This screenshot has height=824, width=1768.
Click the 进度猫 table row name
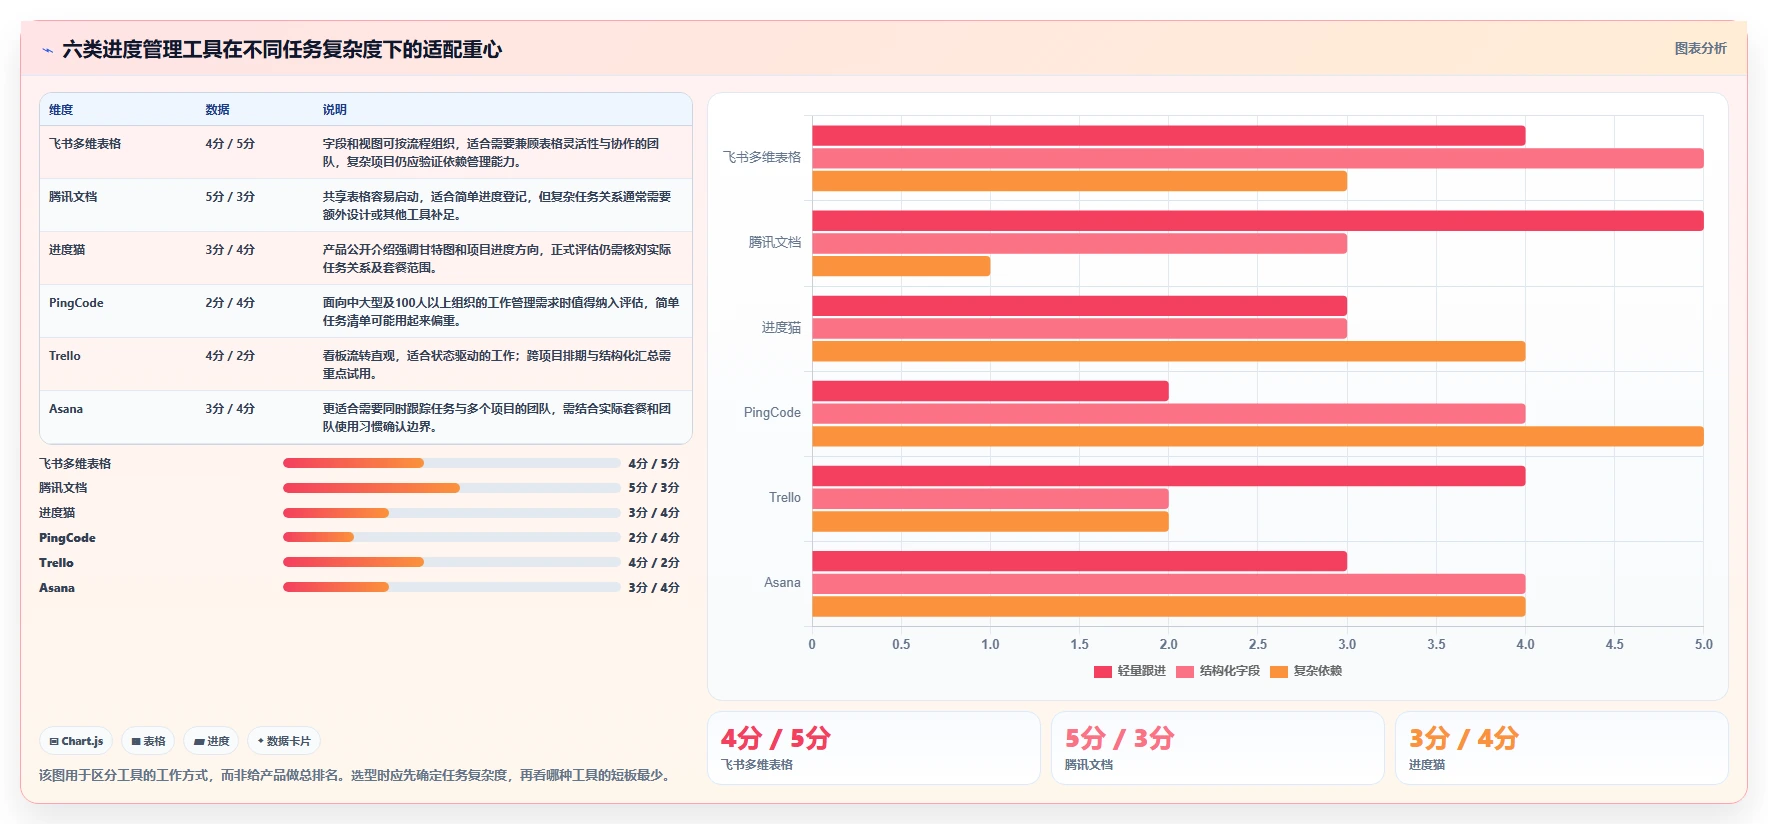67,250
